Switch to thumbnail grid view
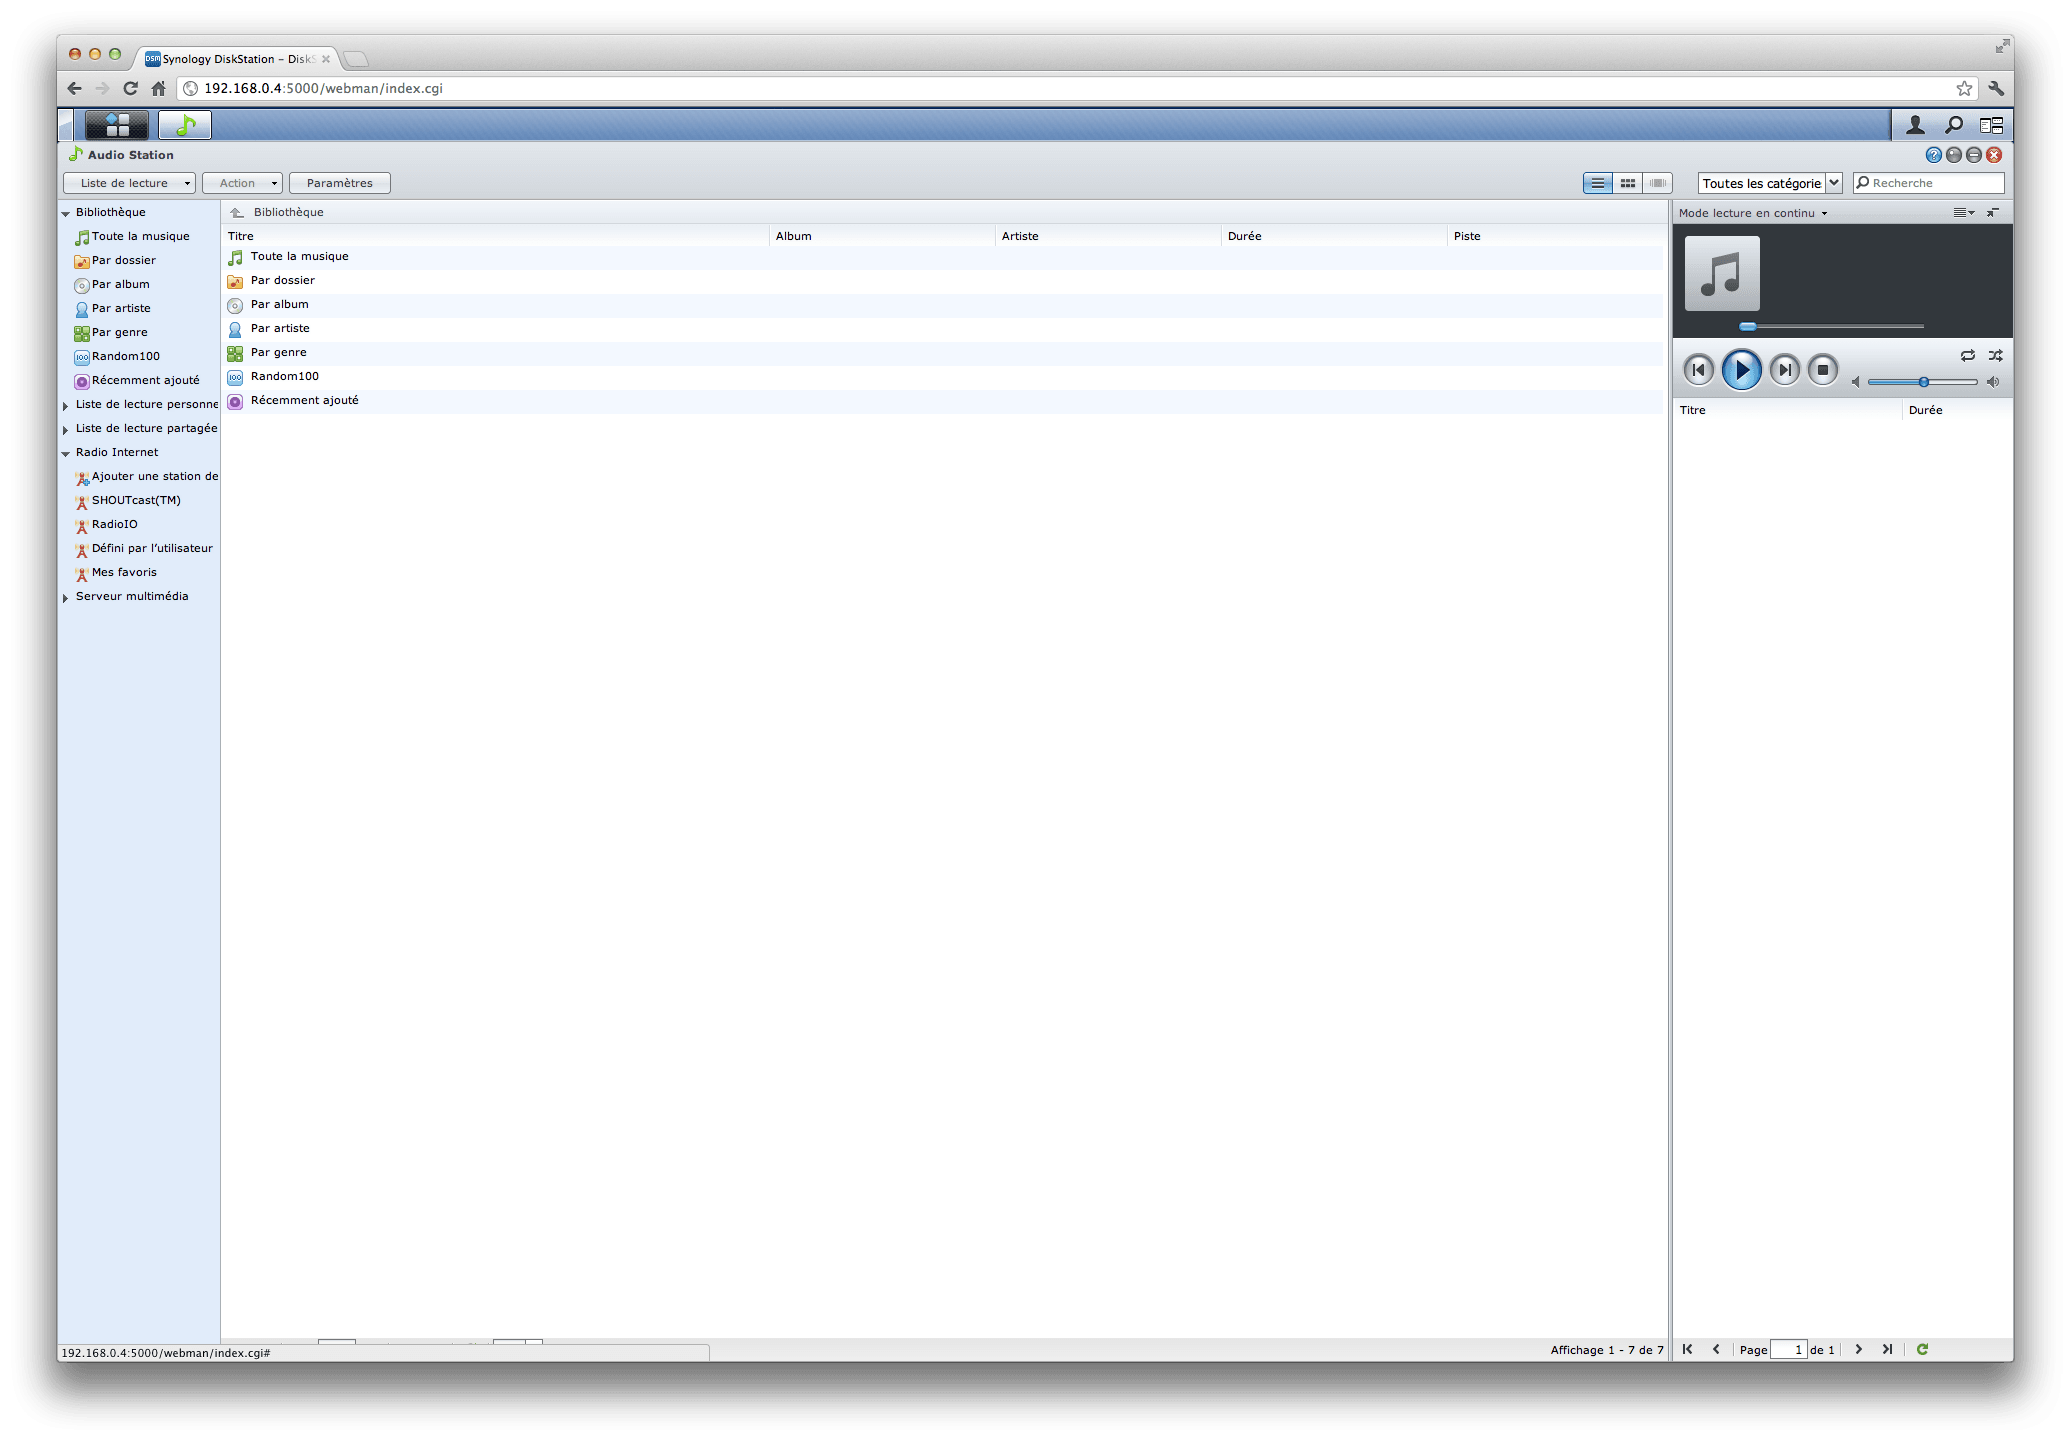Screen dimensions: 2071x1441 tap(1627, 183)
